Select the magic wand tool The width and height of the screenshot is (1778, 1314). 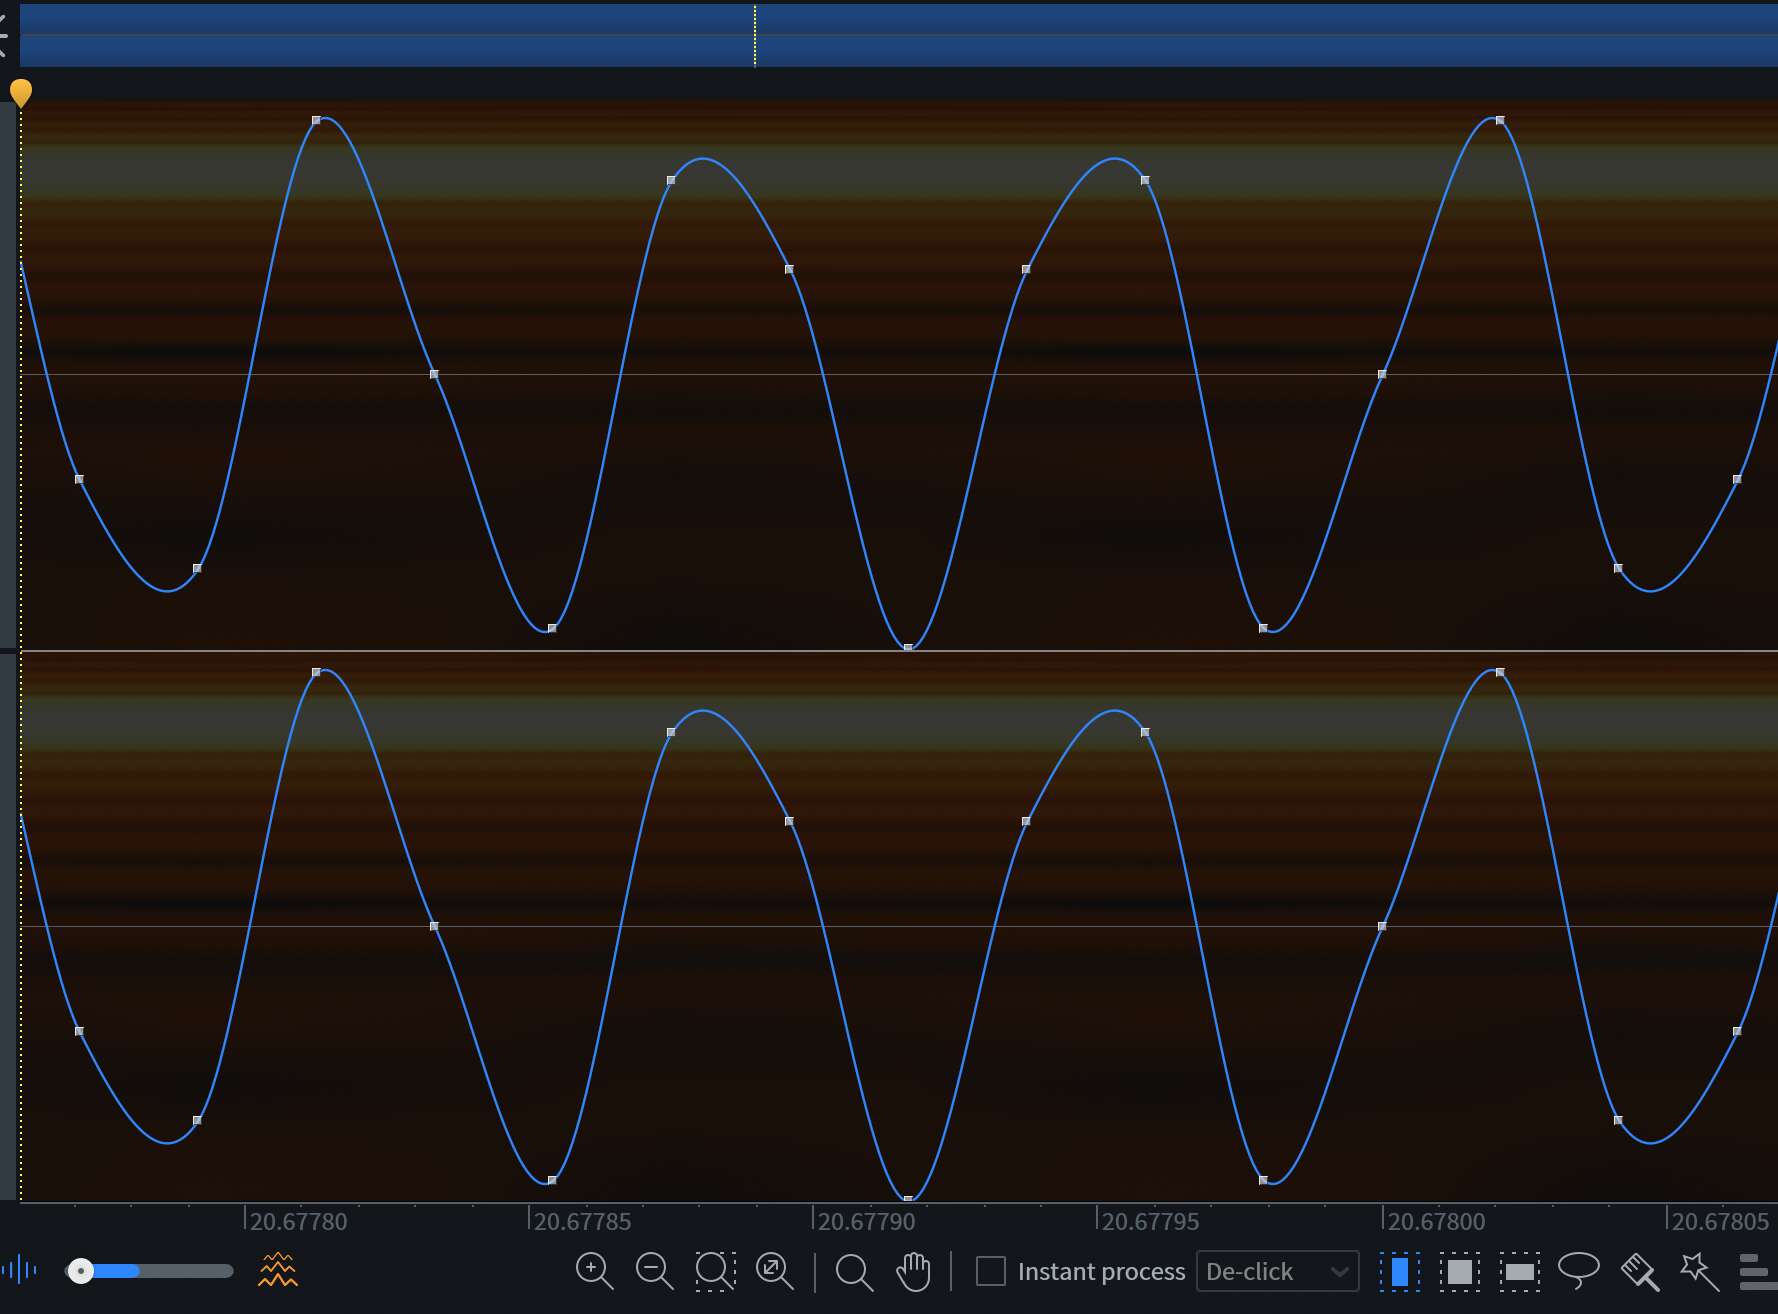[1699, 1271]
